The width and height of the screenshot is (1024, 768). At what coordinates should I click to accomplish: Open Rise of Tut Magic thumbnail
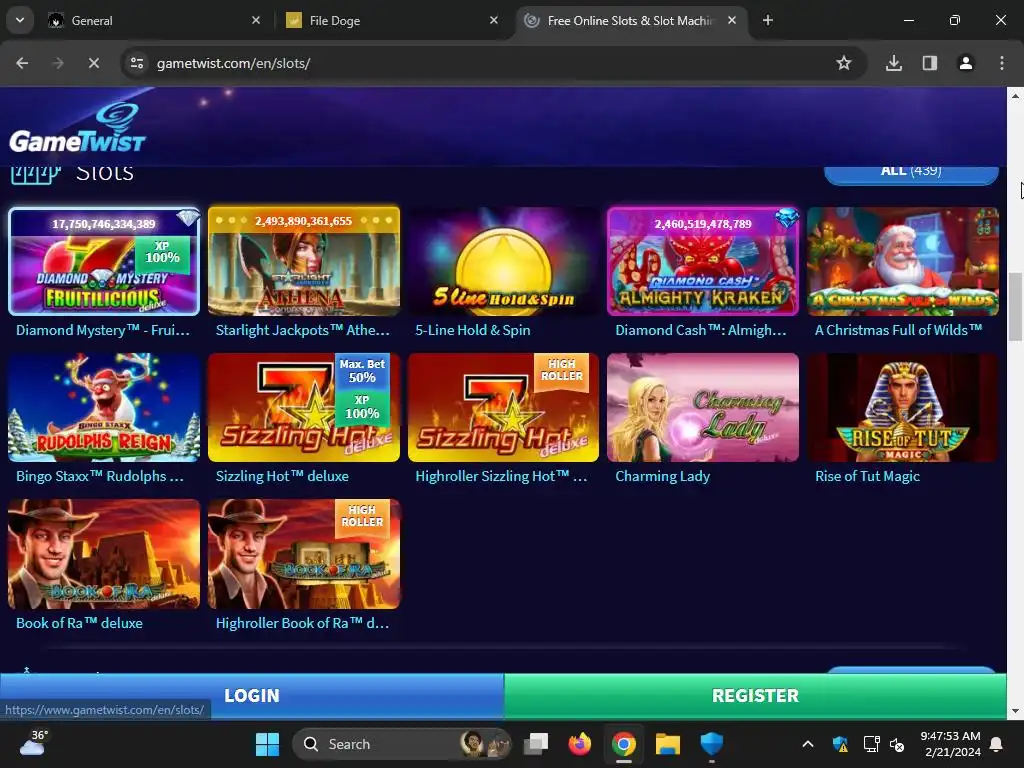coord(903,408)
